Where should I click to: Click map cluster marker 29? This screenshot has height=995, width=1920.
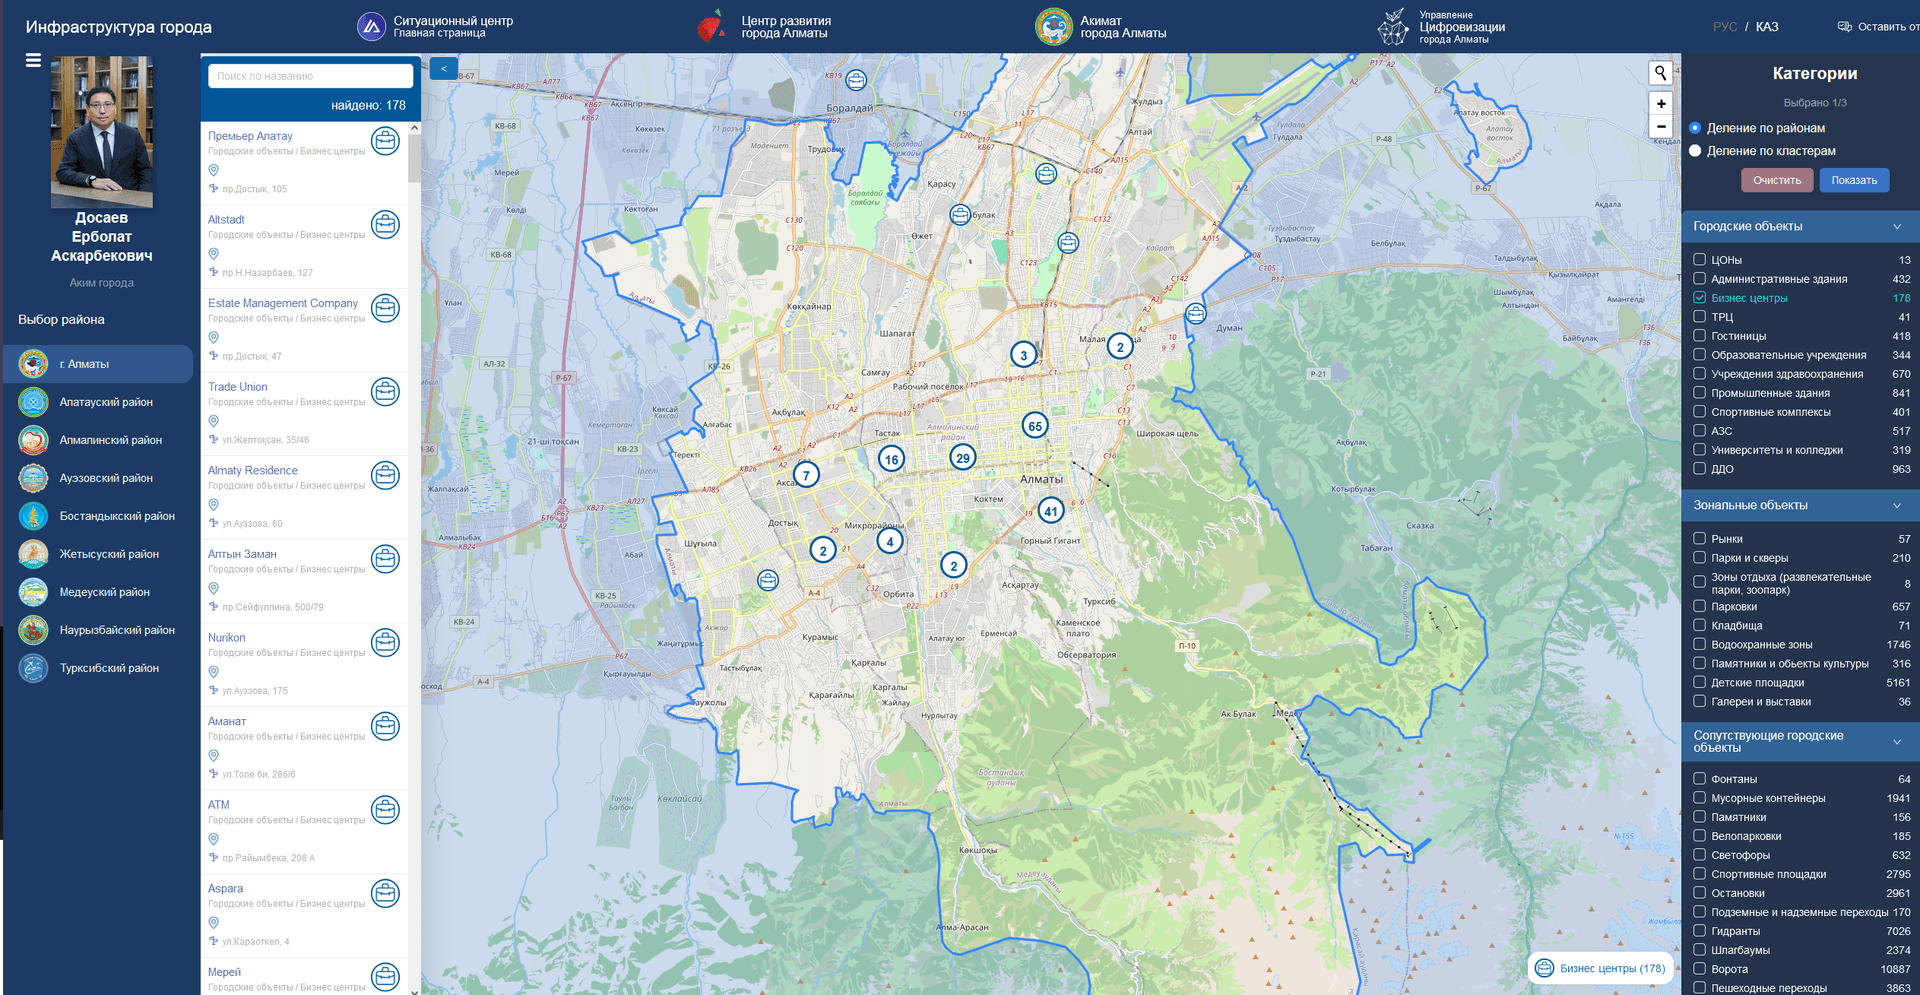click(x=962, y=458)
